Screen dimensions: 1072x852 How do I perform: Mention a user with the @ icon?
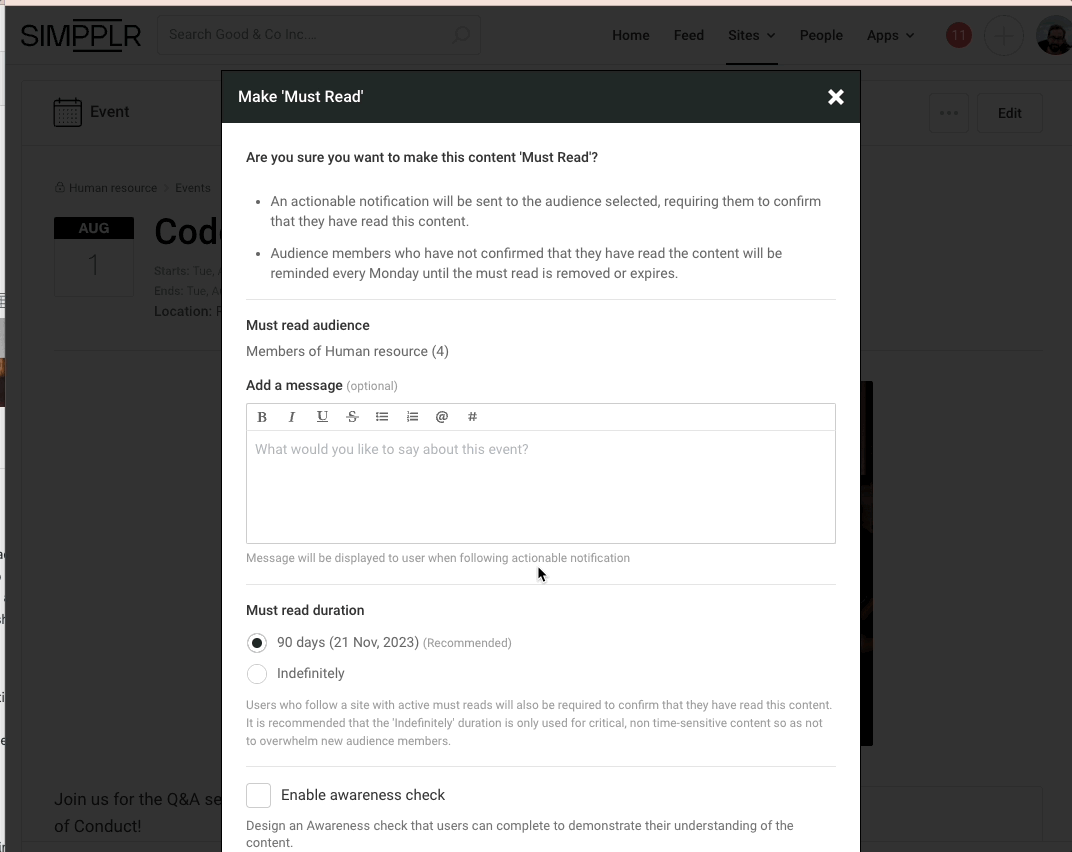[442, 417]
